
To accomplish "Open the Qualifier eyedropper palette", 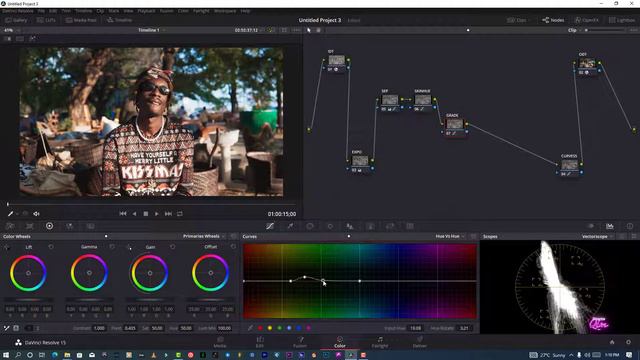I will 290,226.
